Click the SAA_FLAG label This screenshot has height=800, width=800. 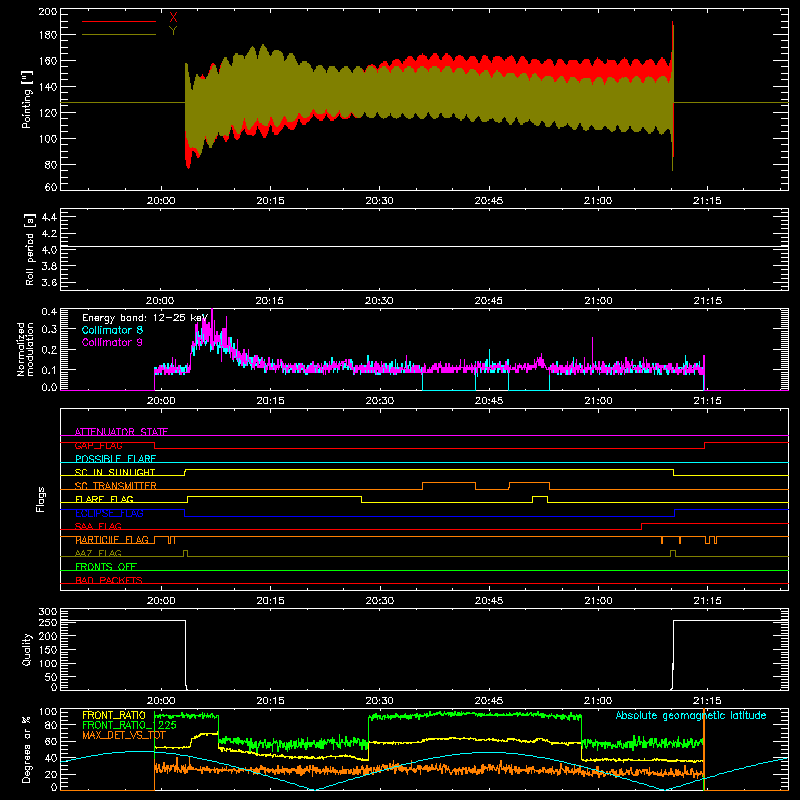[98, 526]
